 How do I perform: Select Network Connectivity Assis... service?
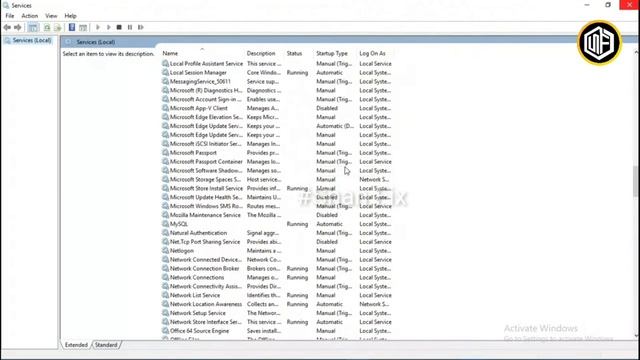(x=206, y=287)
